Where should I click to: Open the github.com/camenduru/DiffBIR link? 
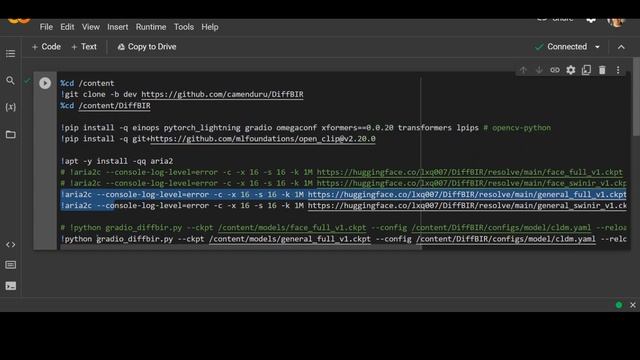pyautogui.click(x=222, y=94)
